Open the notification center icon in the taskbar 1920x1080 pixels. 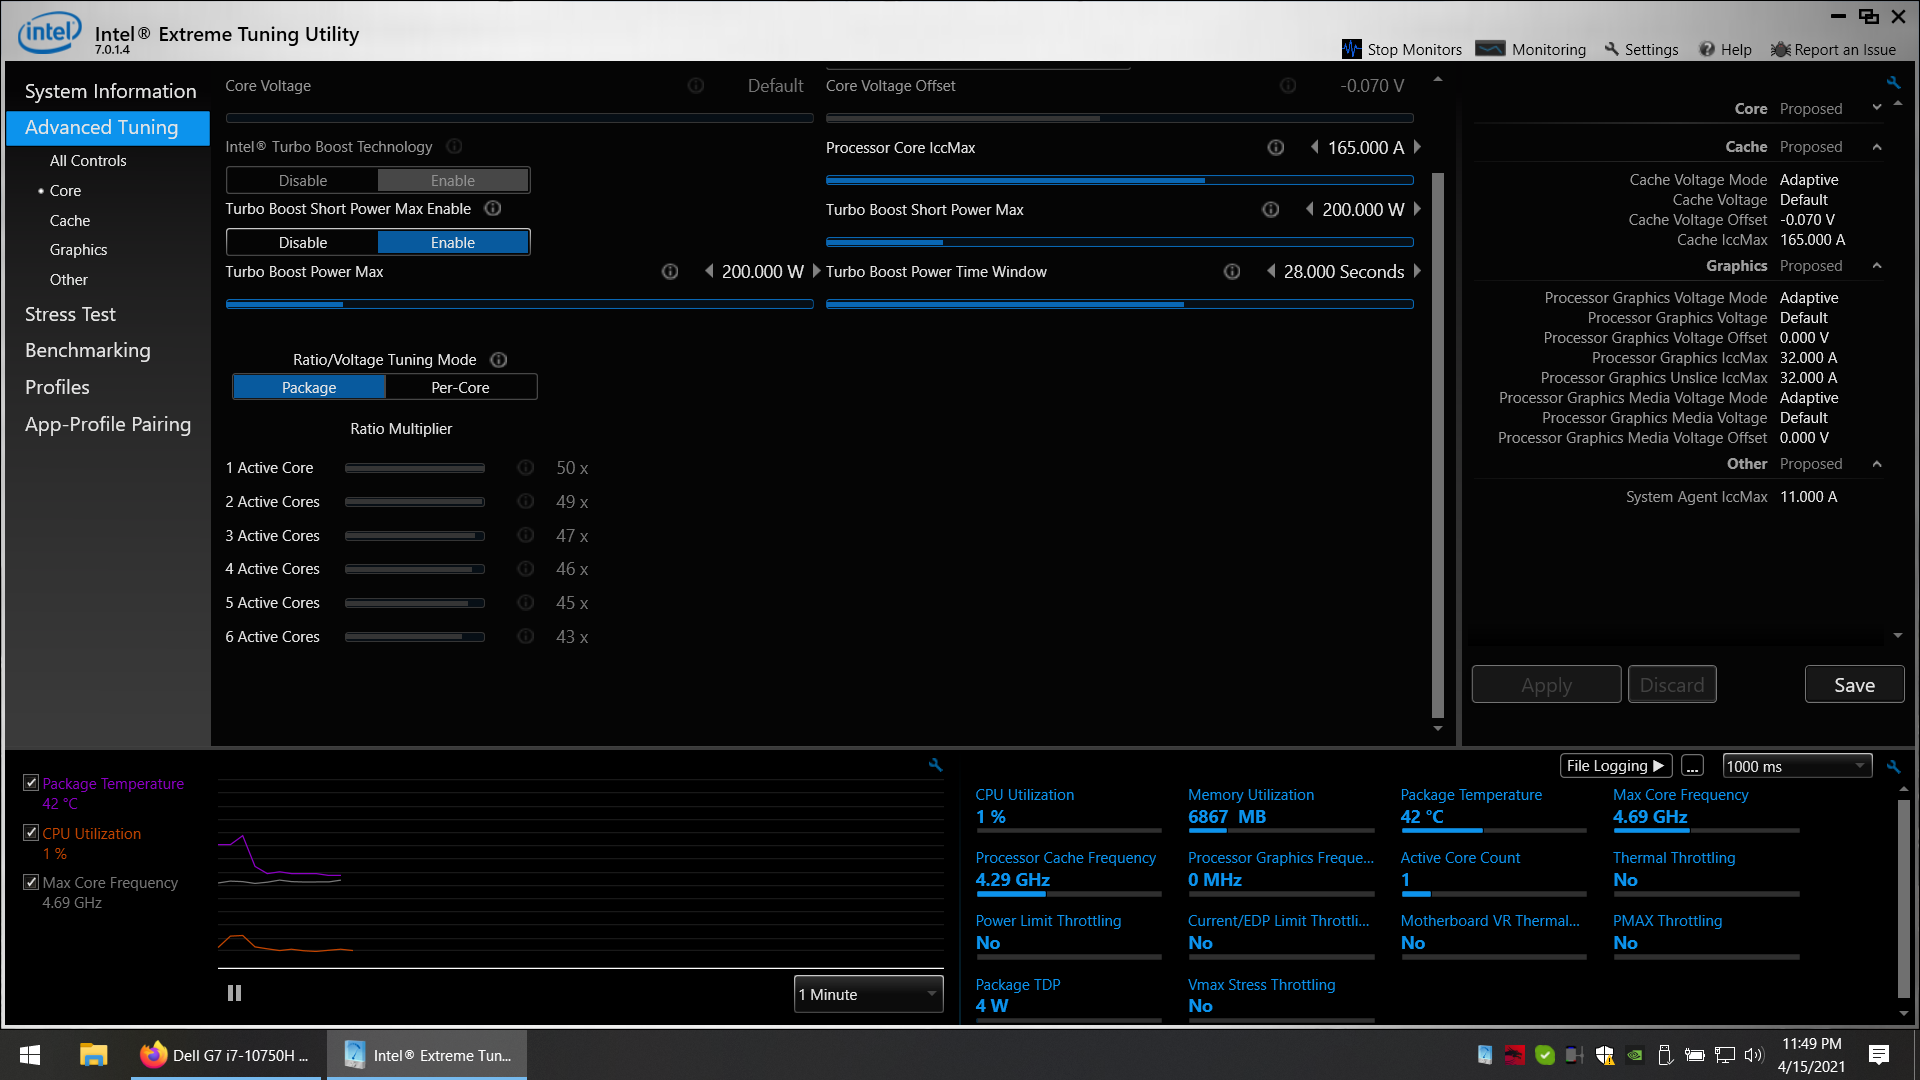[1879, 1055]
